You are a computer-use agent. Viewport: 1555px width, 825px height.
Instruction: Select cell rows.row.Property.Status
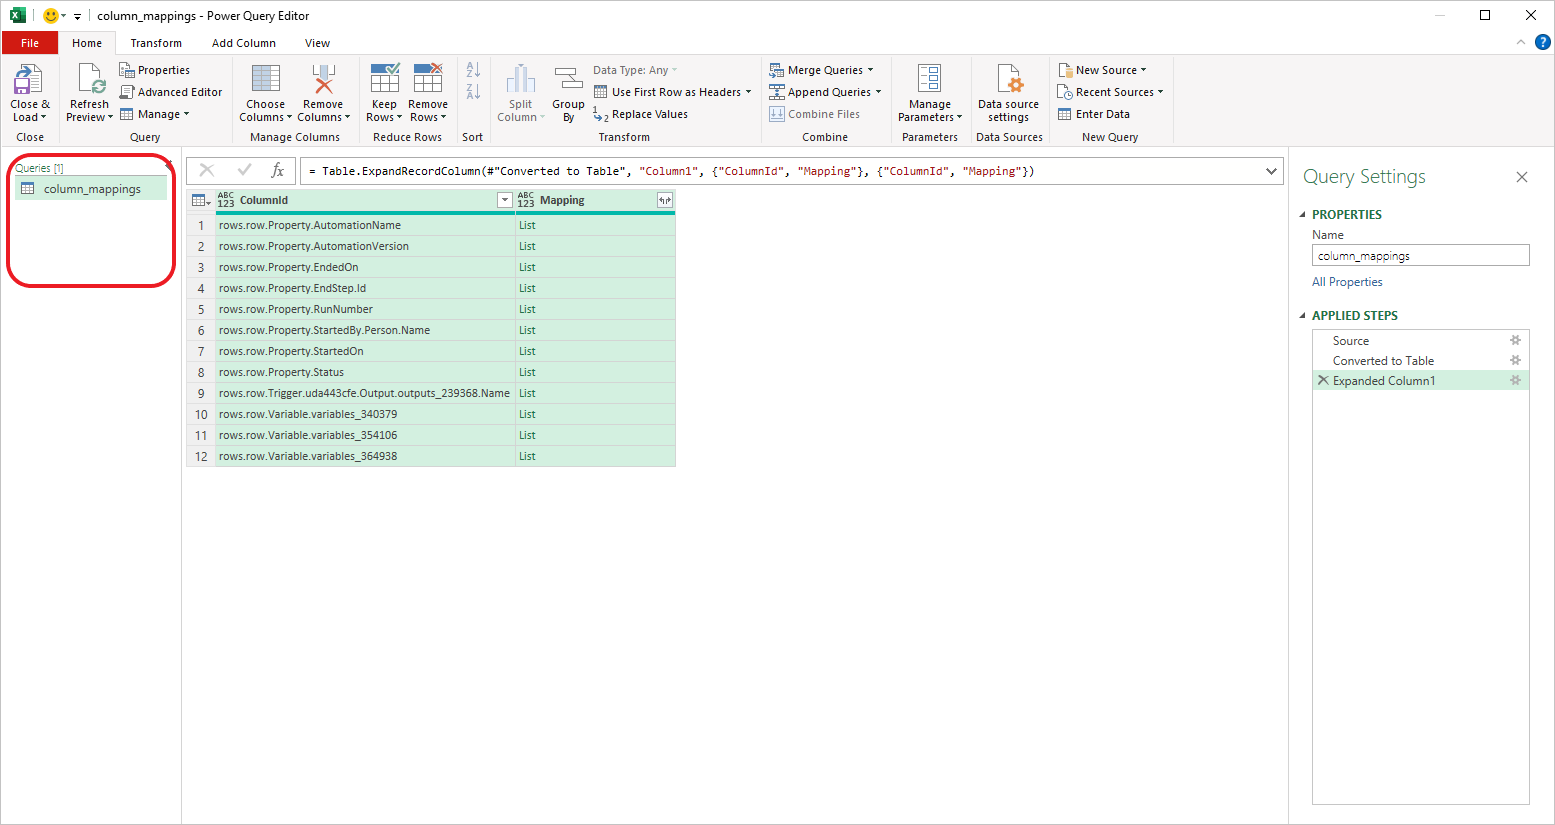pos(365,372)
